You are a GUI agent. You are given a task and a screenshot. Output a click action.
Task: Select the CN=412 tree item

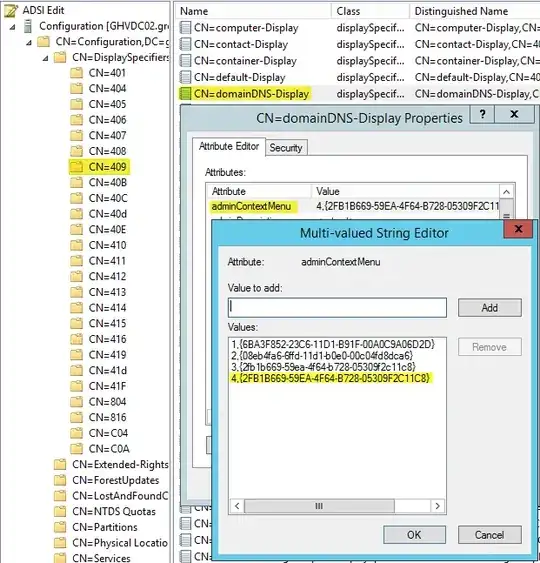point(107,276)
